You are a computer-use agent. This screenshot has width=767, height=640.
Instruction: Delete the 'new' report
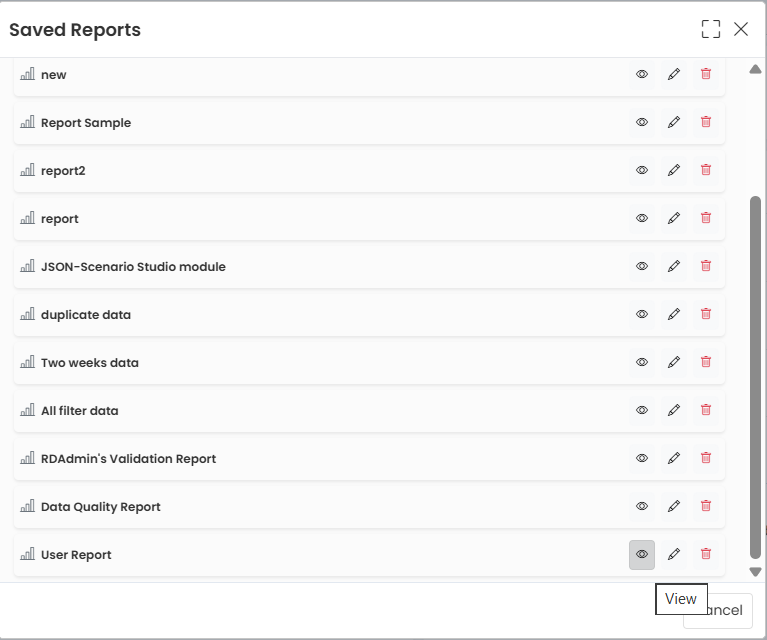click(x=706, y=74)
